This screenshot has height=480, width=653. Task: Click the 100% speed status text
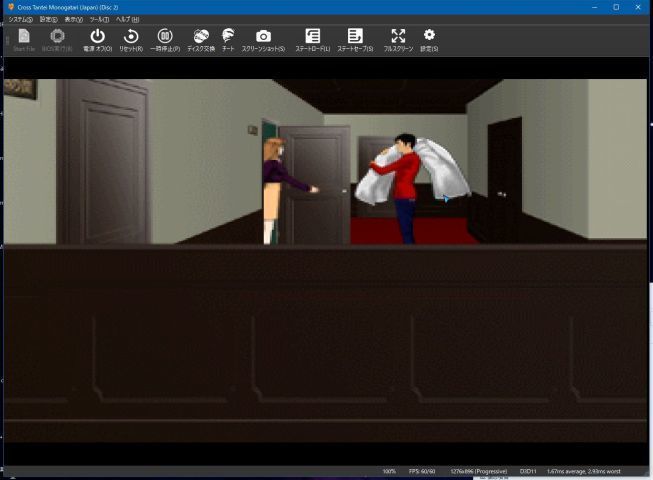[389, 471]
